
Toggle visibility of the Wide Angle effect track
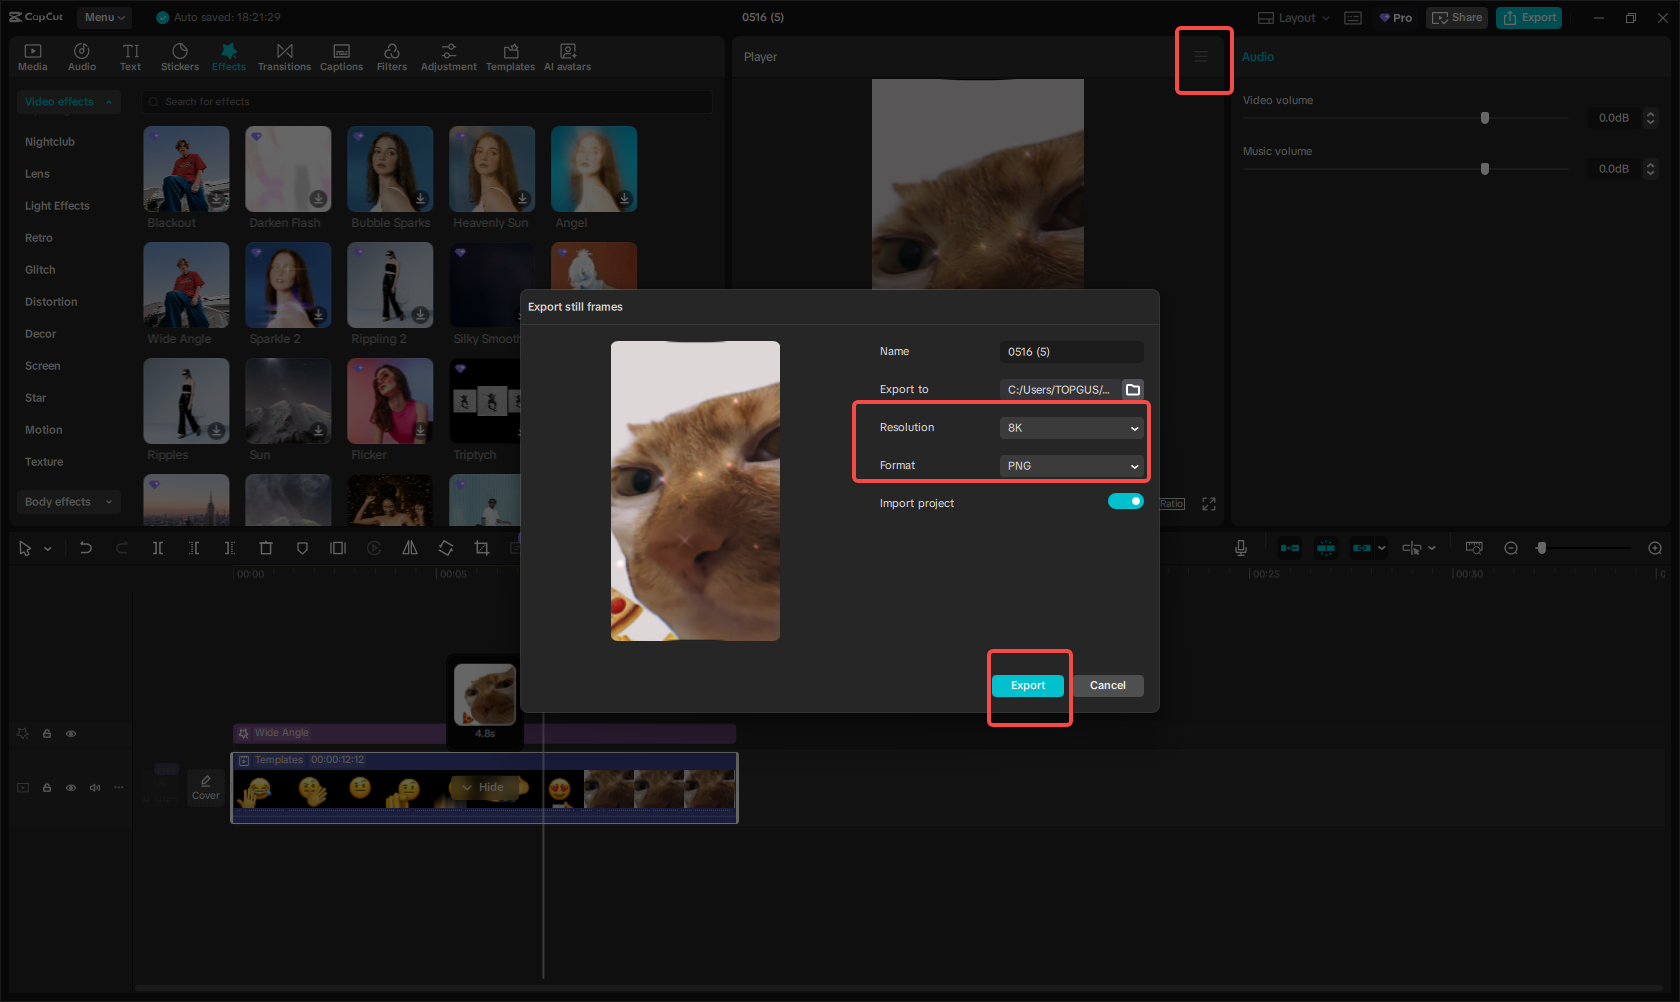coord(71,734)
